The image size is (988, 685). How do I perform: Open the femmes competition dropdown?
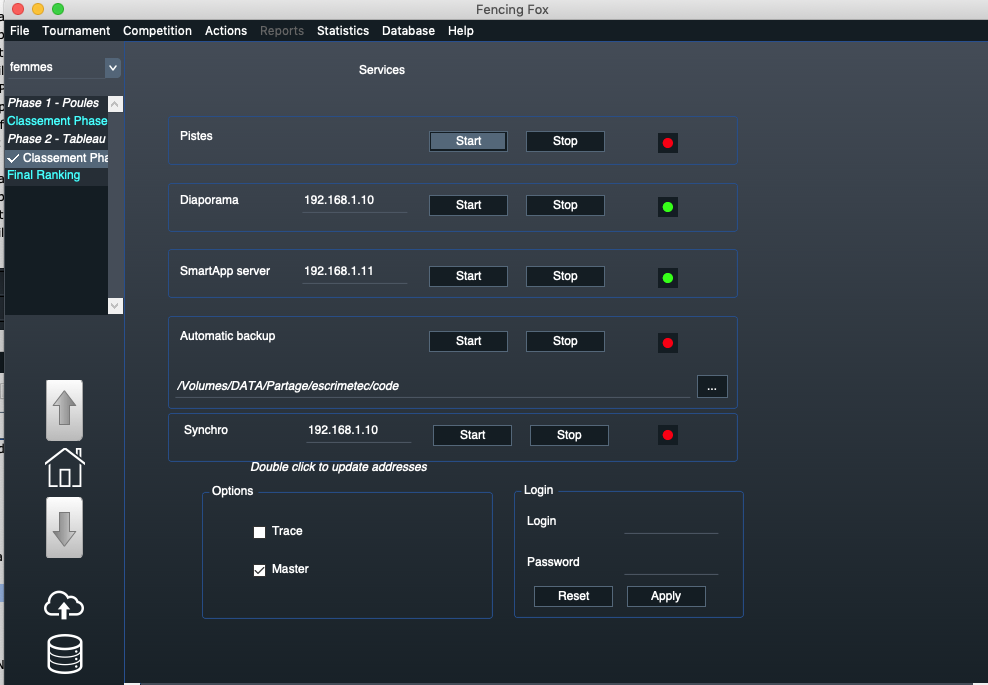click(x=113, y=67)
